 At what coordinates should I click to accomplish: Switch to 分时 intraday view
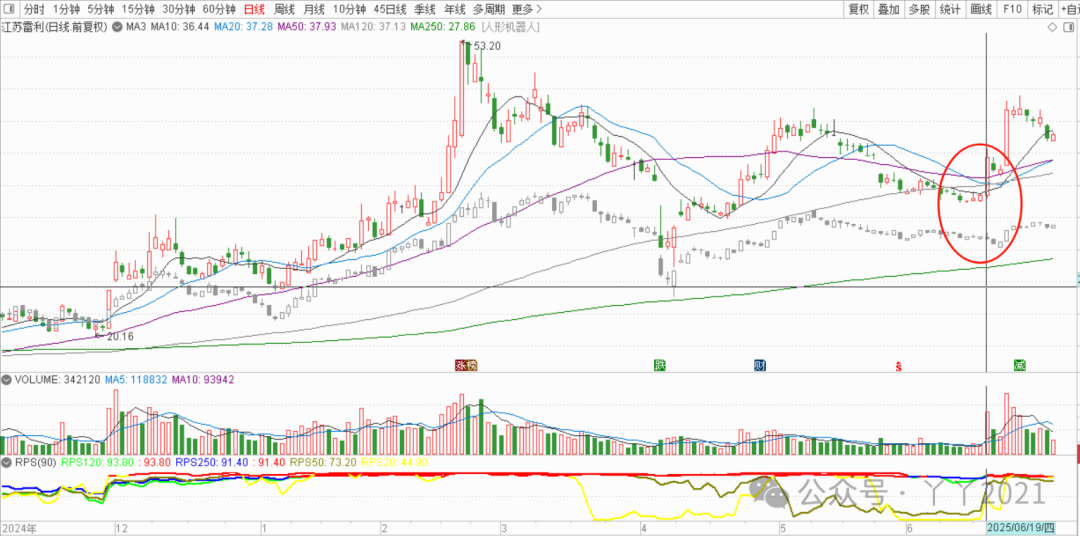click(x=34, y=9)
